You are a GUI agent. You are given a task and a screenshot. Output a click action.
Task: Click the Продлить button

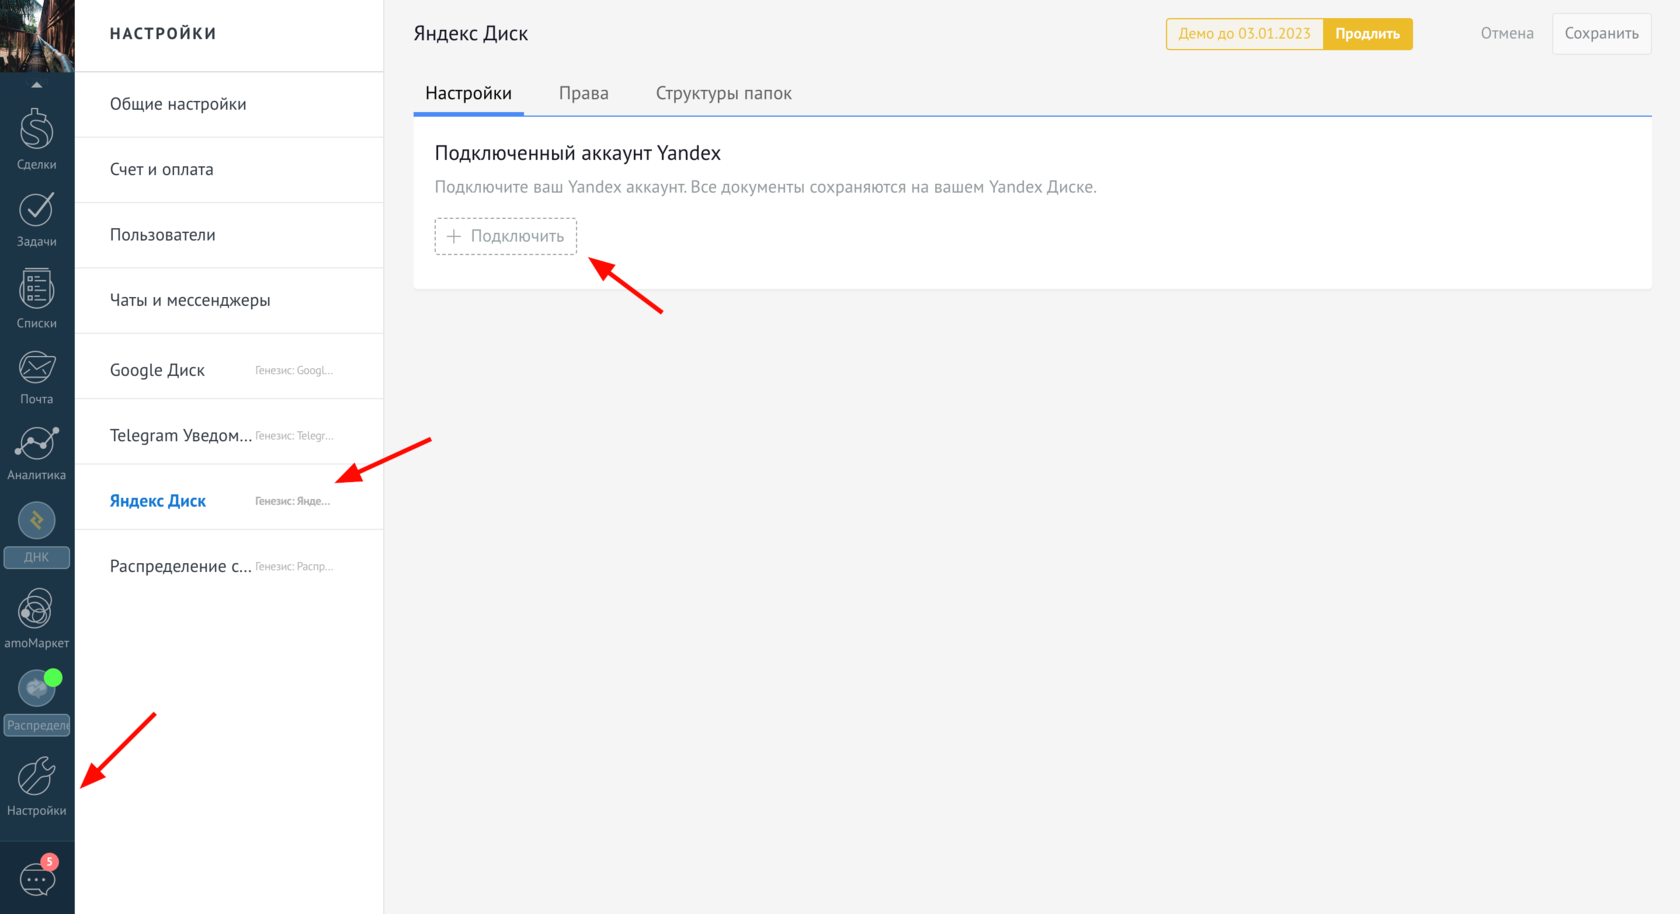[x=1367, y=34]
